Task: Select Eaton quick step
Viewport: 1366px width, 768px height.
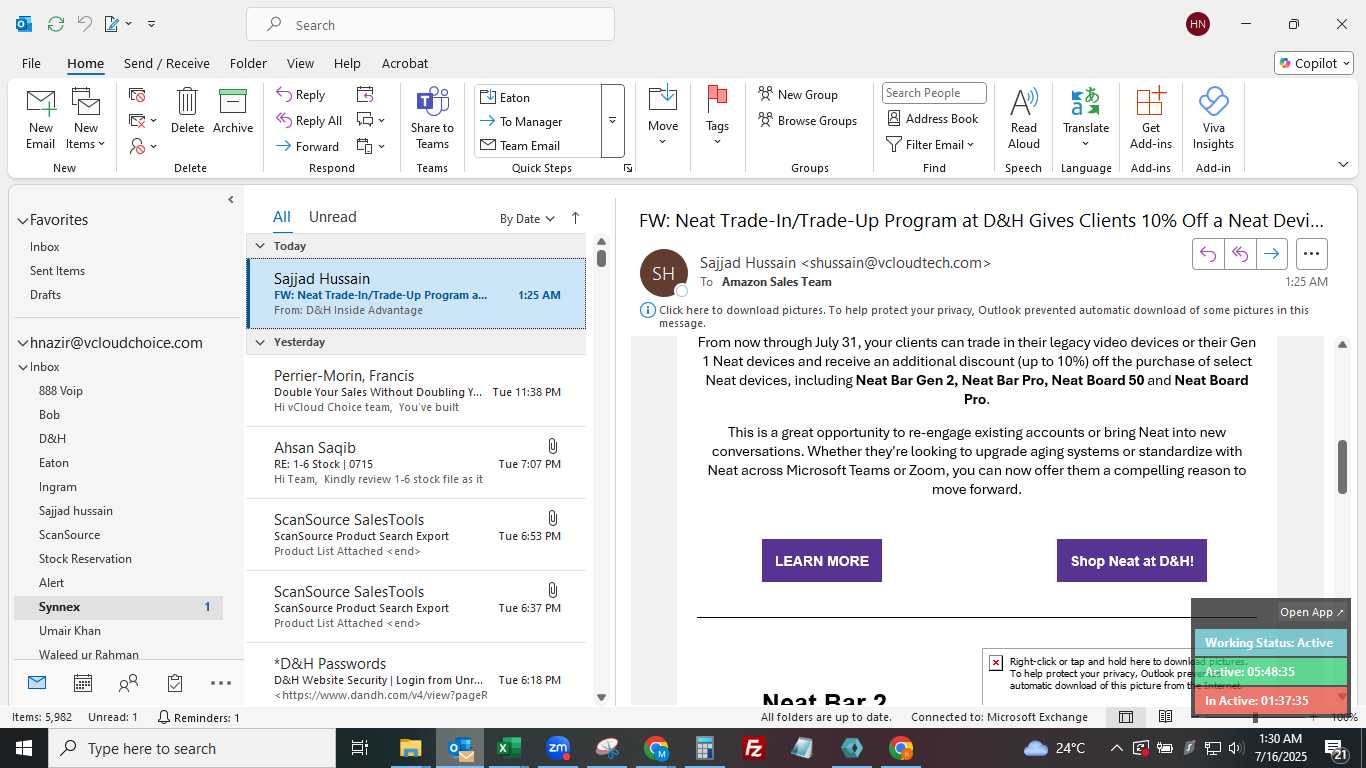Action: tap(538, 97)
